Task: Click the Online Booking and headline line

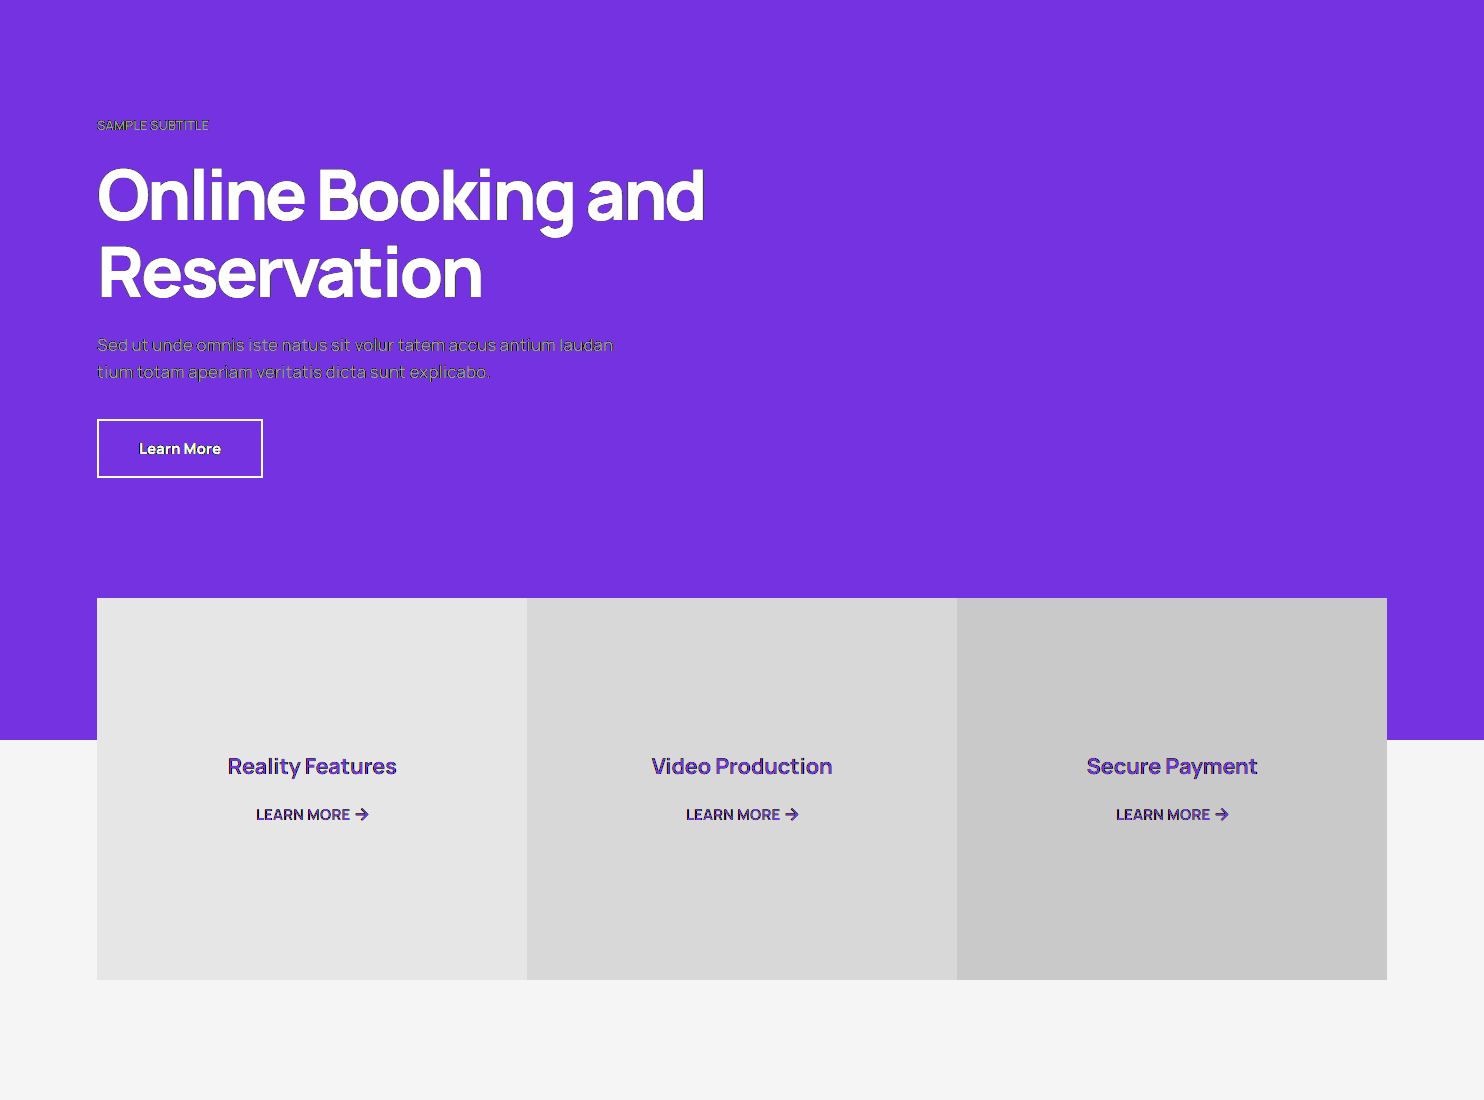Action: [x=400, y=196]
